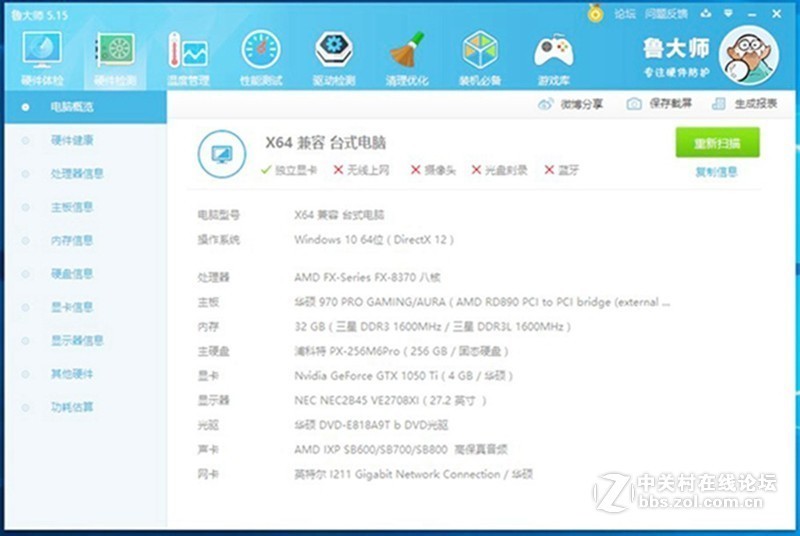This screenshot has height=536, width=800.
Task: Click 970 PRO GAMING/AURA motherboard value
Action: coord(482,302)
